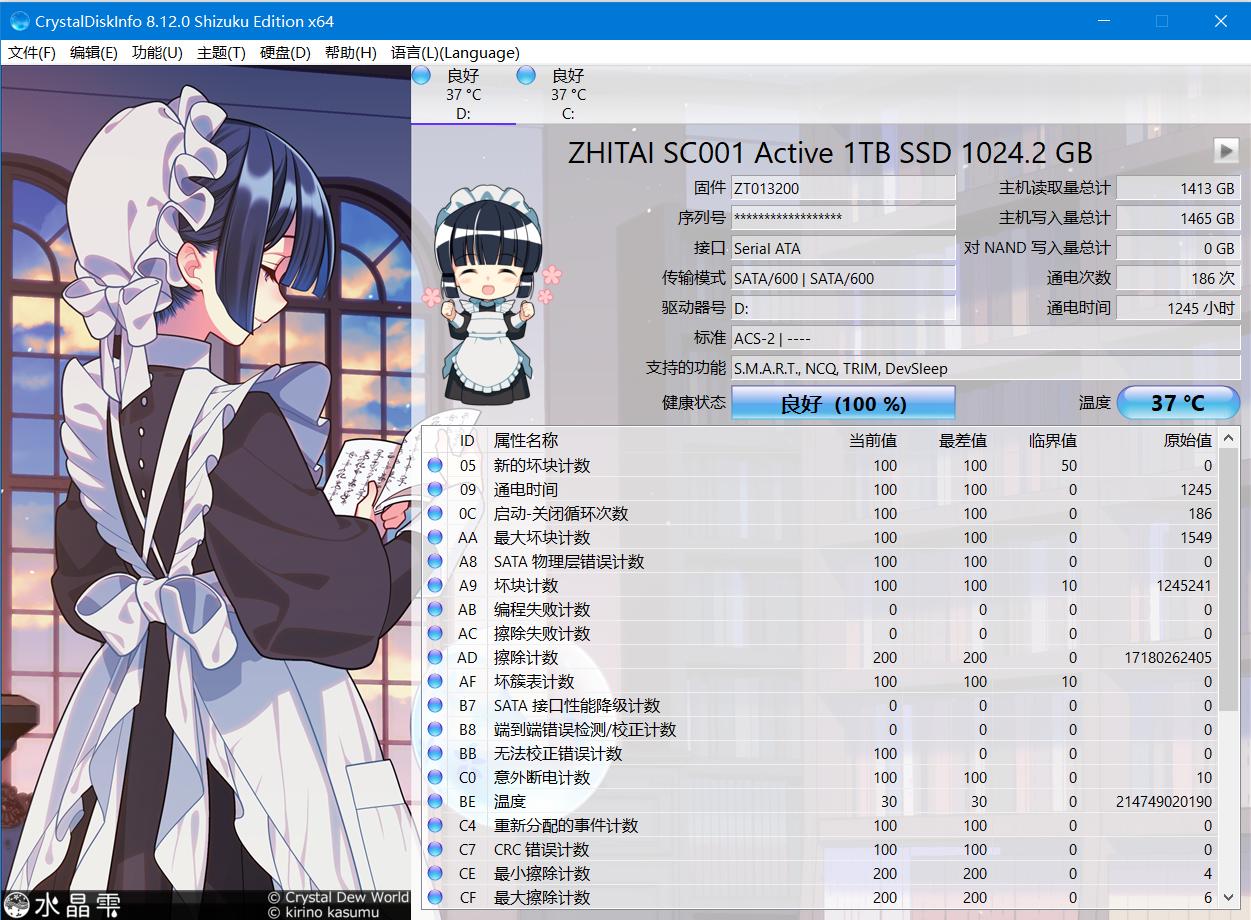
Task: Click status orb for 05 新的坏块计数
Action: [435, 465]
